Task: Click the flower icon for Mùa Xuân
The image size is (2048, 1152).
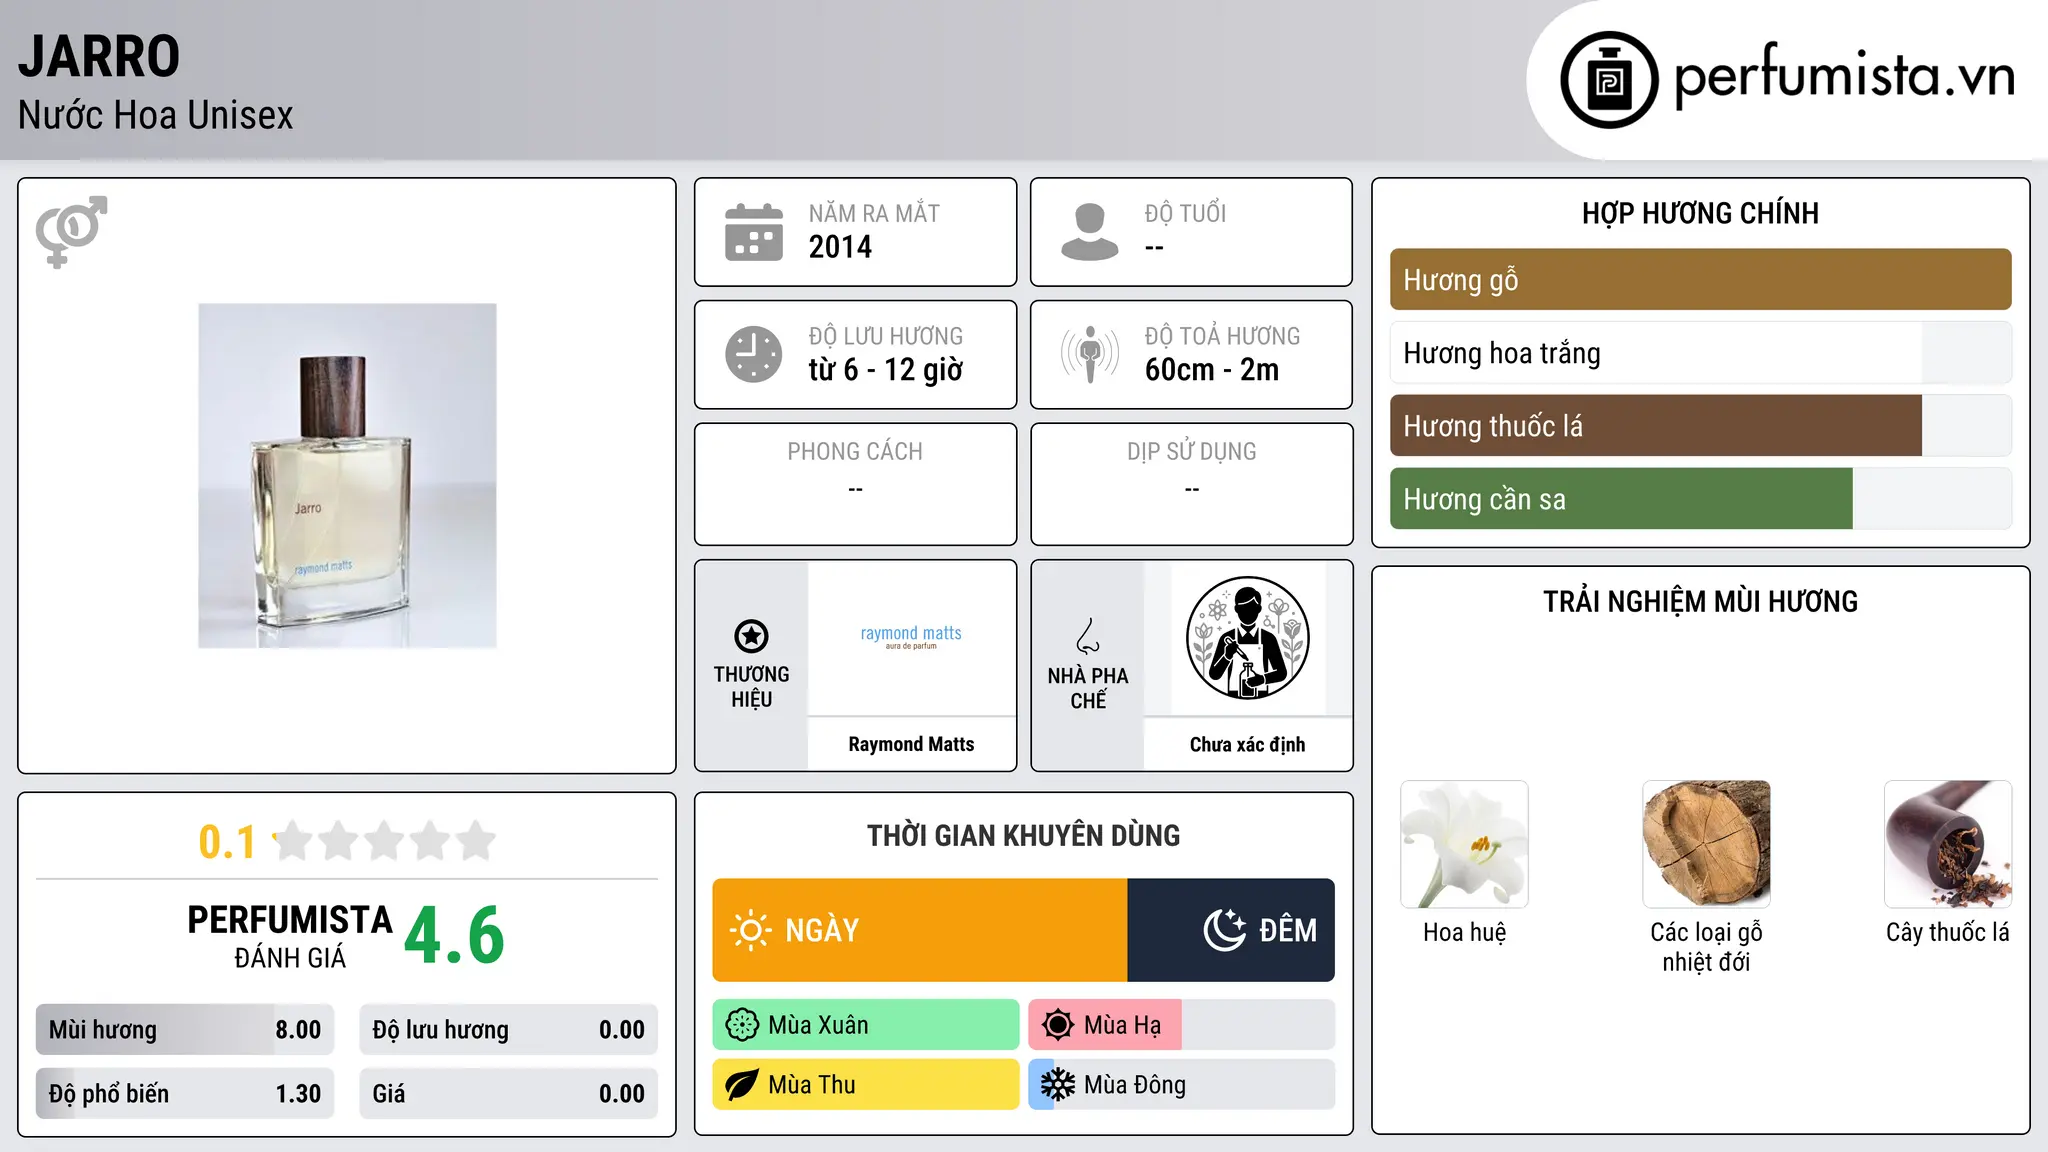Action: point(742,1025)
